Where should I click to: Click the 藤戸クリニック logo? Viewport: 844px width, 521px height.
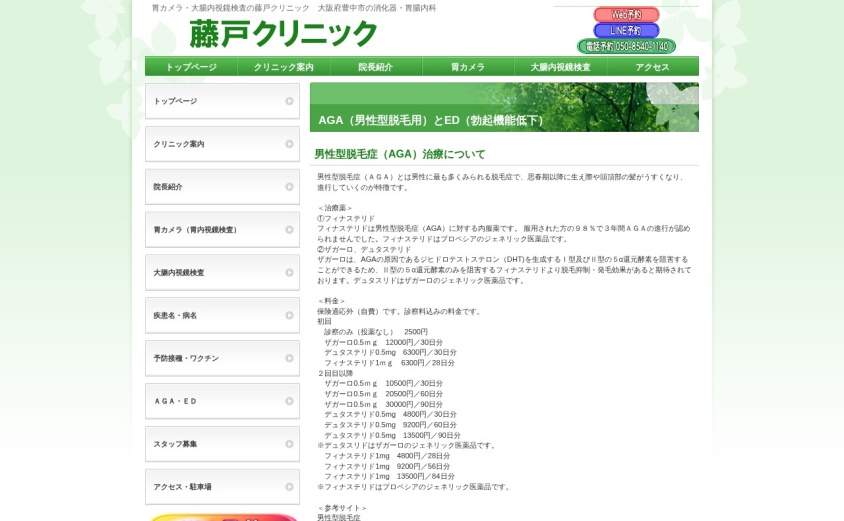coord(283,34)
